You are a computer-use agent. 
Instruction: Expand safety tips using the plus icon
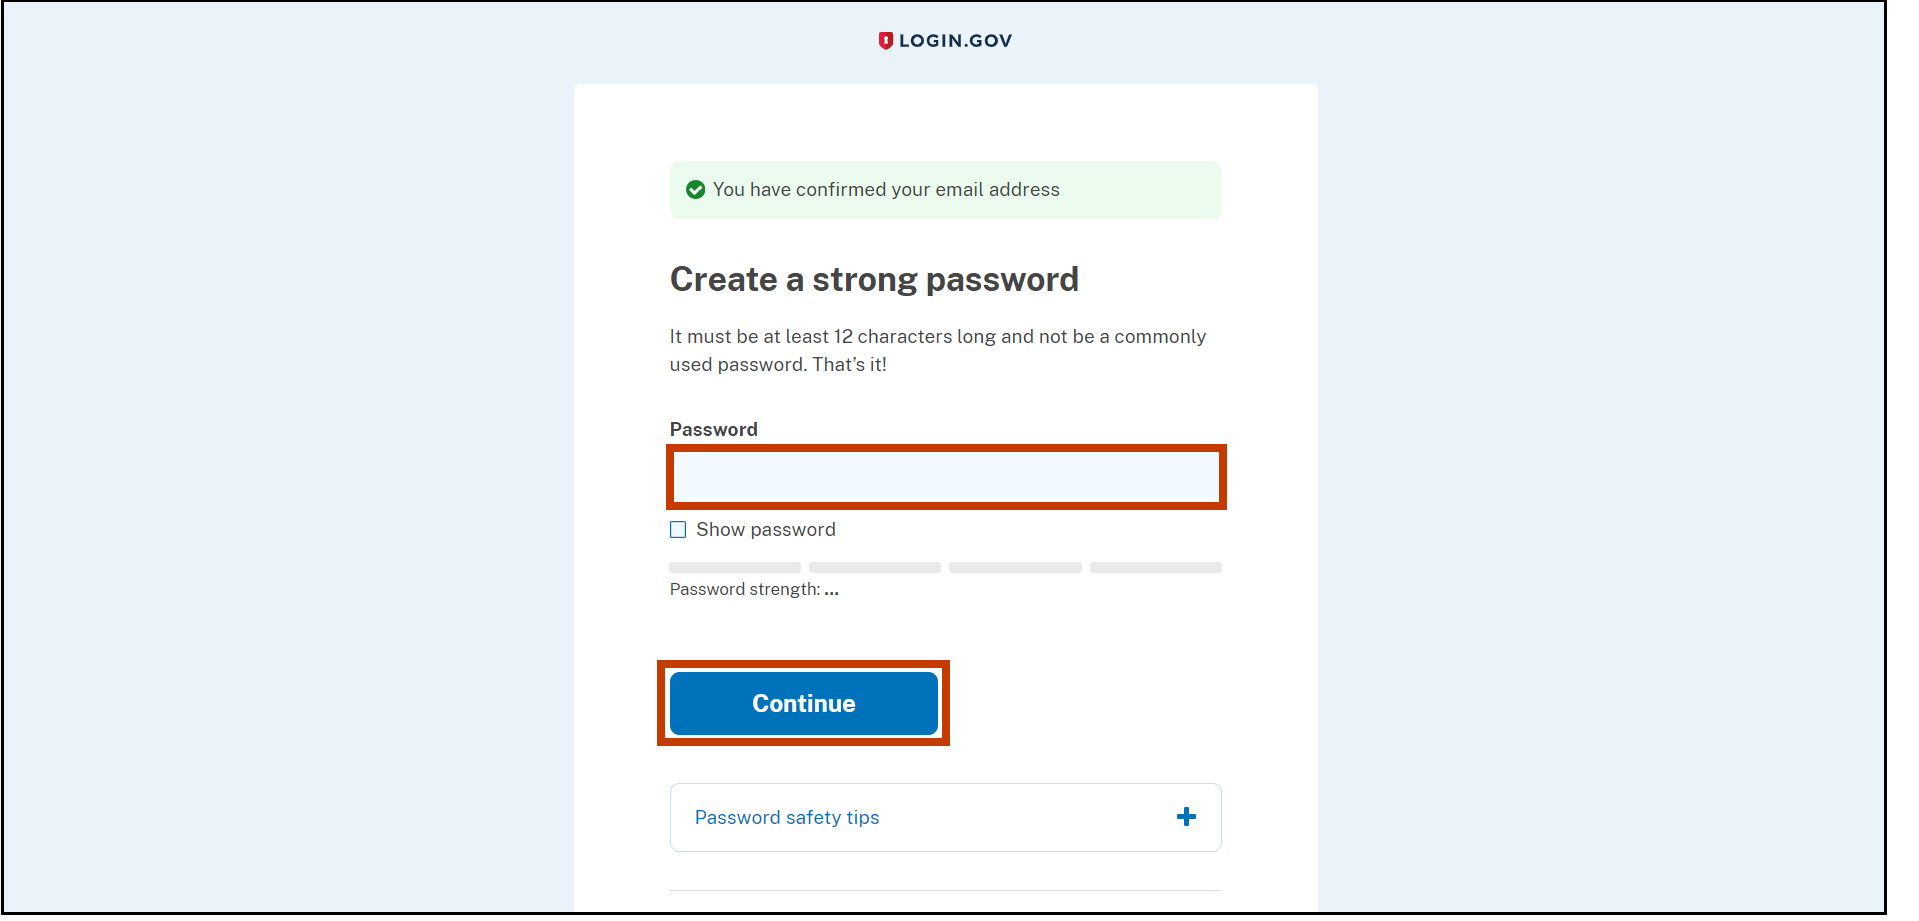(x=1186, y=818)
